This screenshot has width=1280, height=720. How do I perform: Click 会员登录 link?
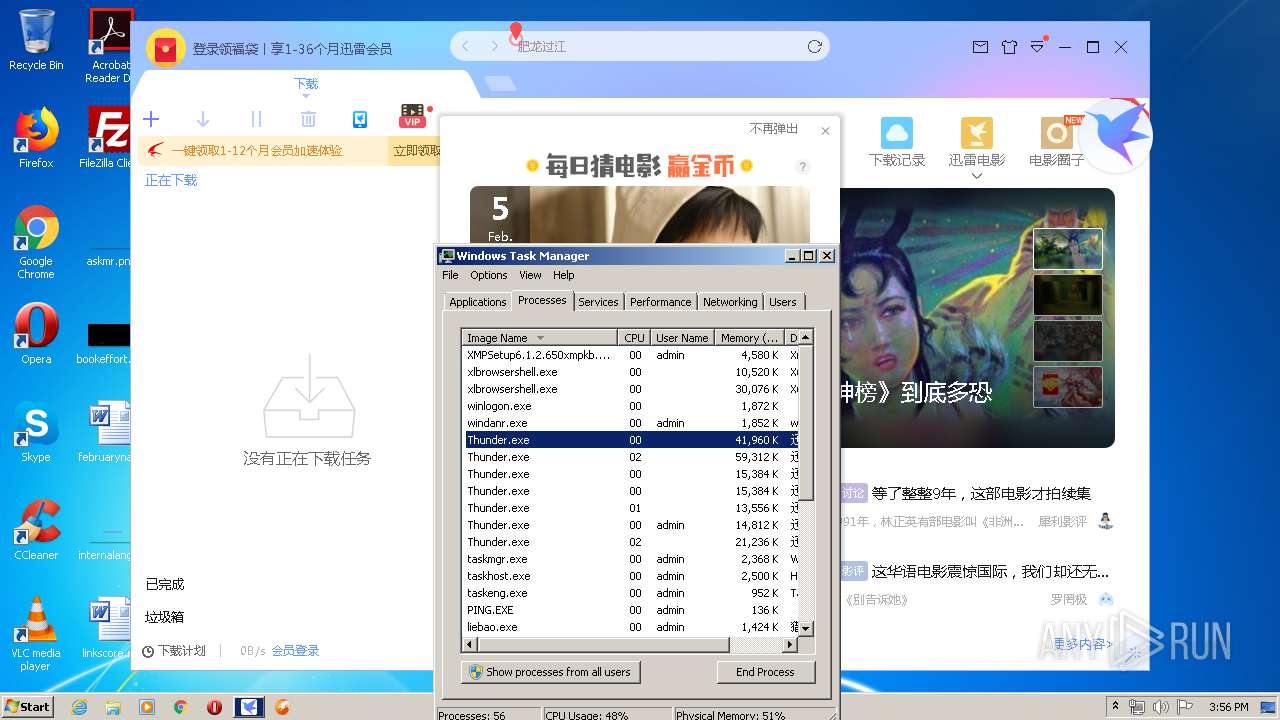point(296,650)
